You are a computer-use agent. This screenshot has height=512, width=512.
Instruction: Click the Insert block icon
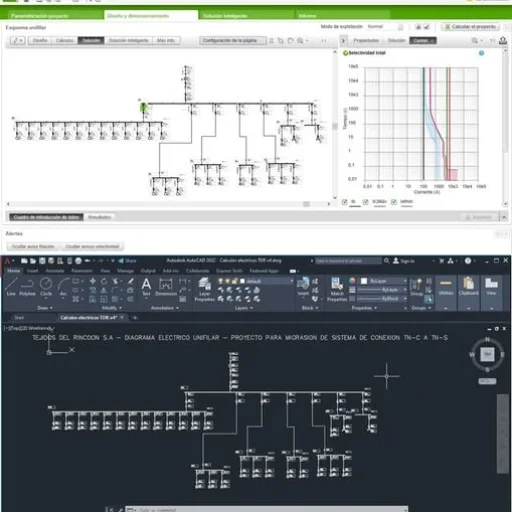click(x=303, y=286)
